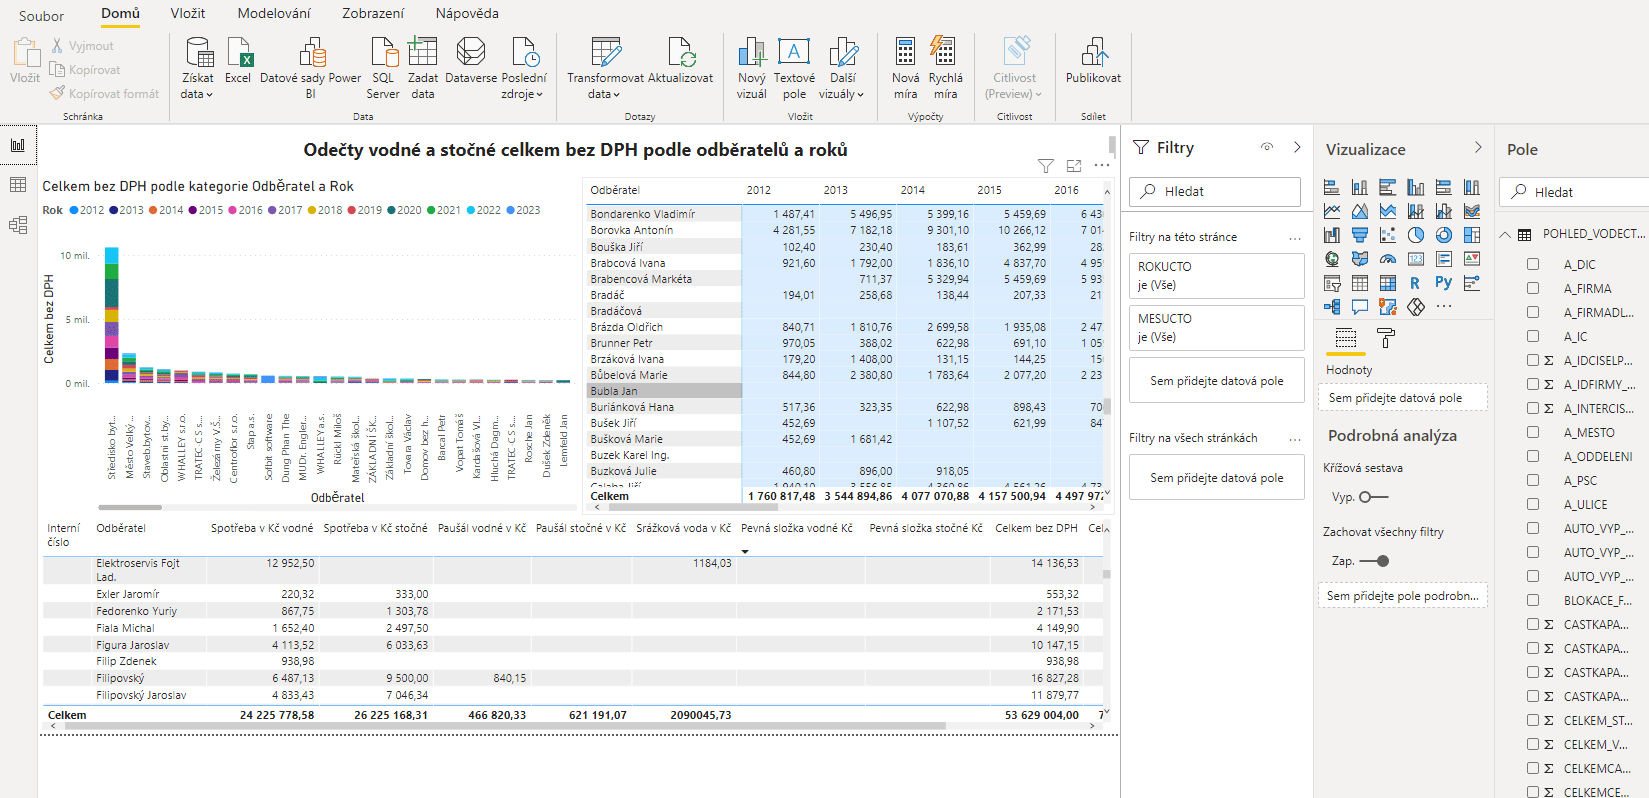Screen dimensions: 1649x798
Task: Click the Zadat data button
Action: click(423, 68)
